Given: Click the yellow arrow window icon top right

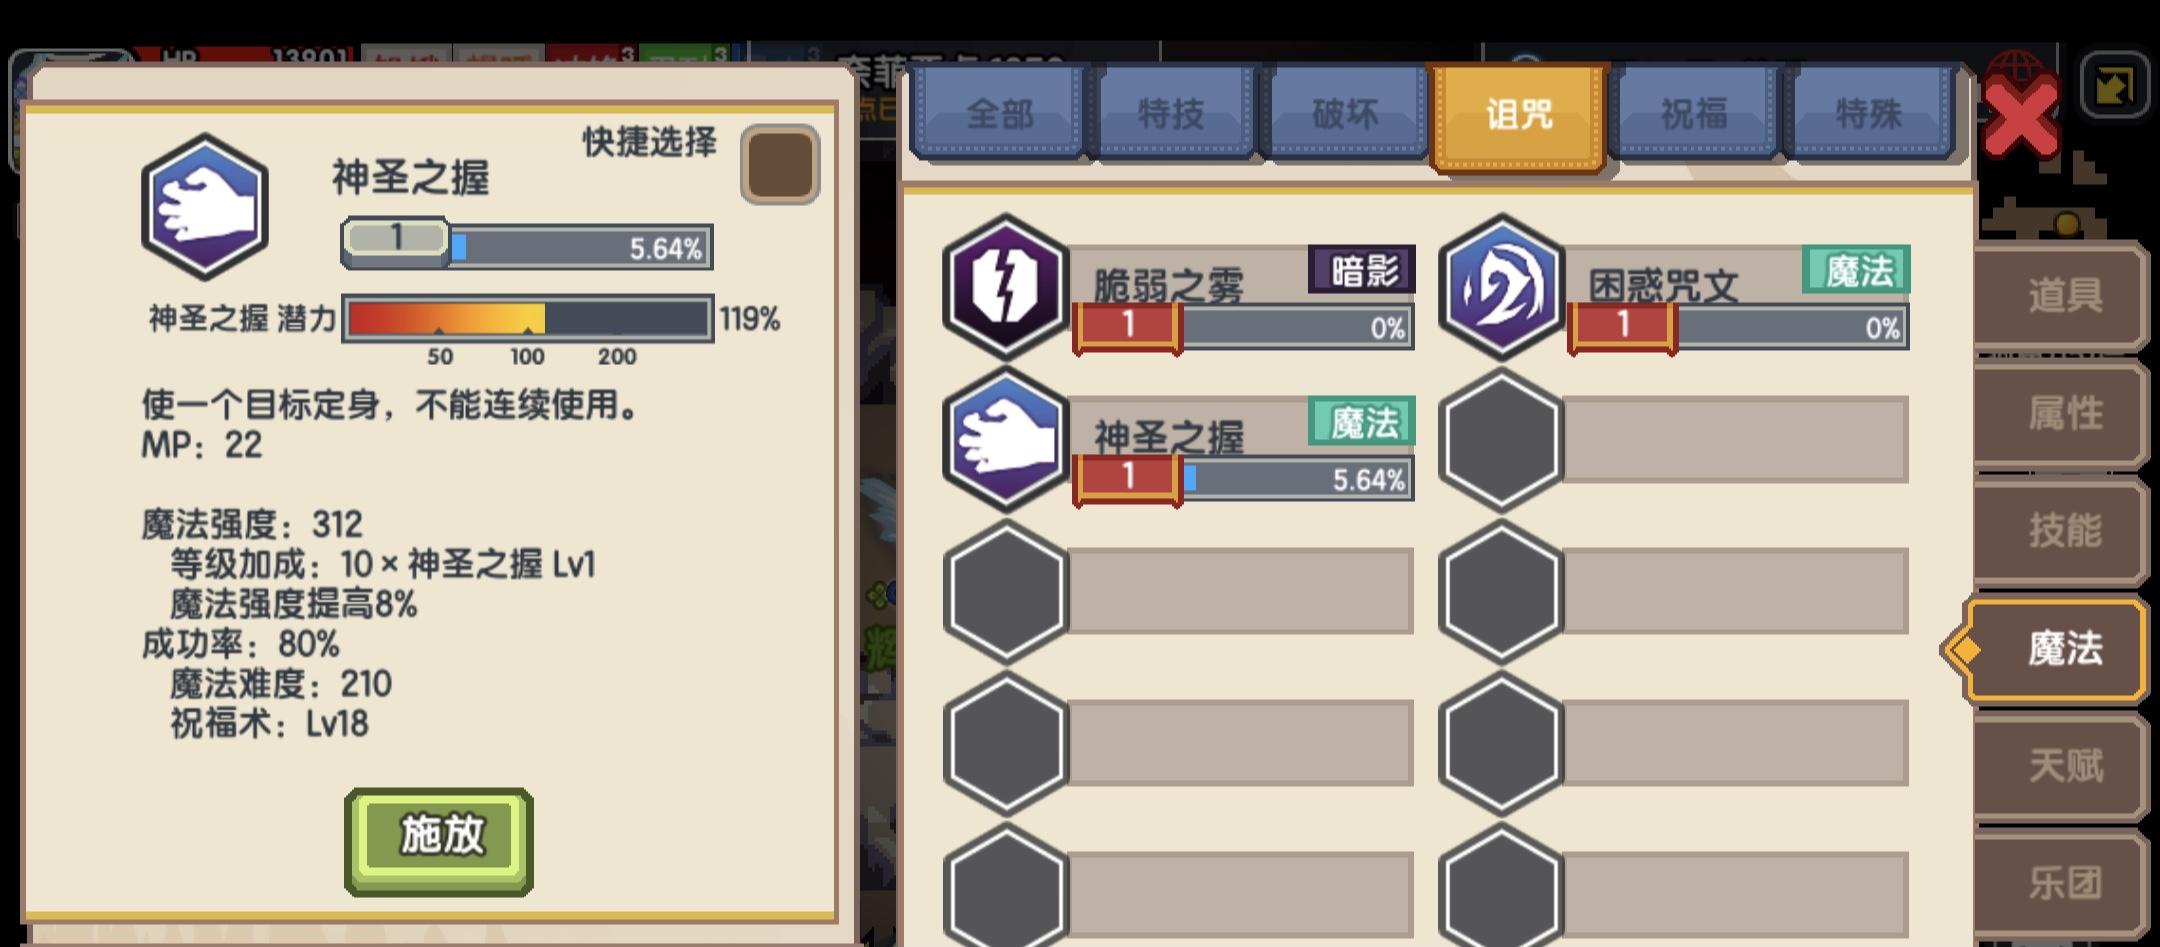Looking at the screenshot, I should (2114, 84).
